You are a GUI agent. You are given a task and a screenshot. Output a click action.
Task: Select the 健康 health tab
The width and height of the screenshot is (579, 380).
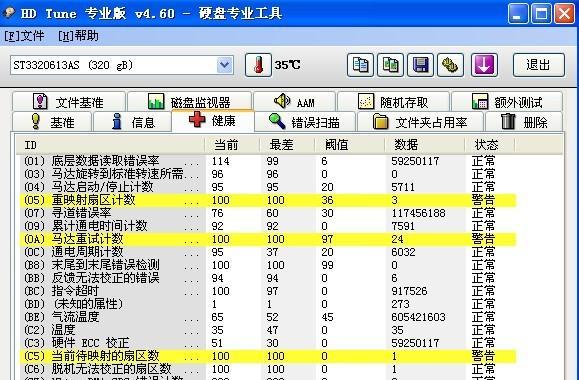(x=213, y=120)
